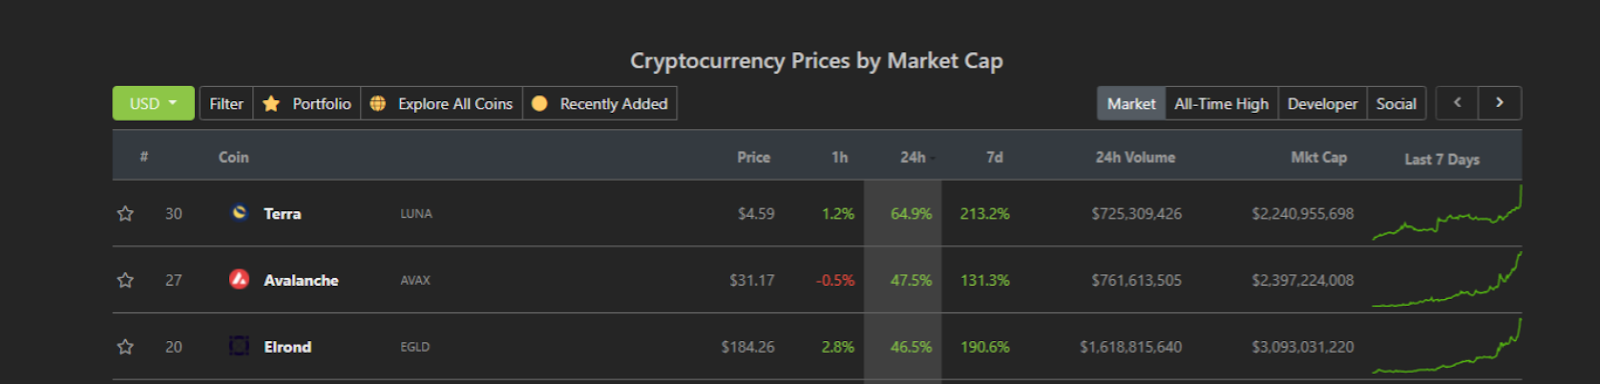Switch to the All-Time High tab
This screenshot has width=1600, height=384.
1221,103
